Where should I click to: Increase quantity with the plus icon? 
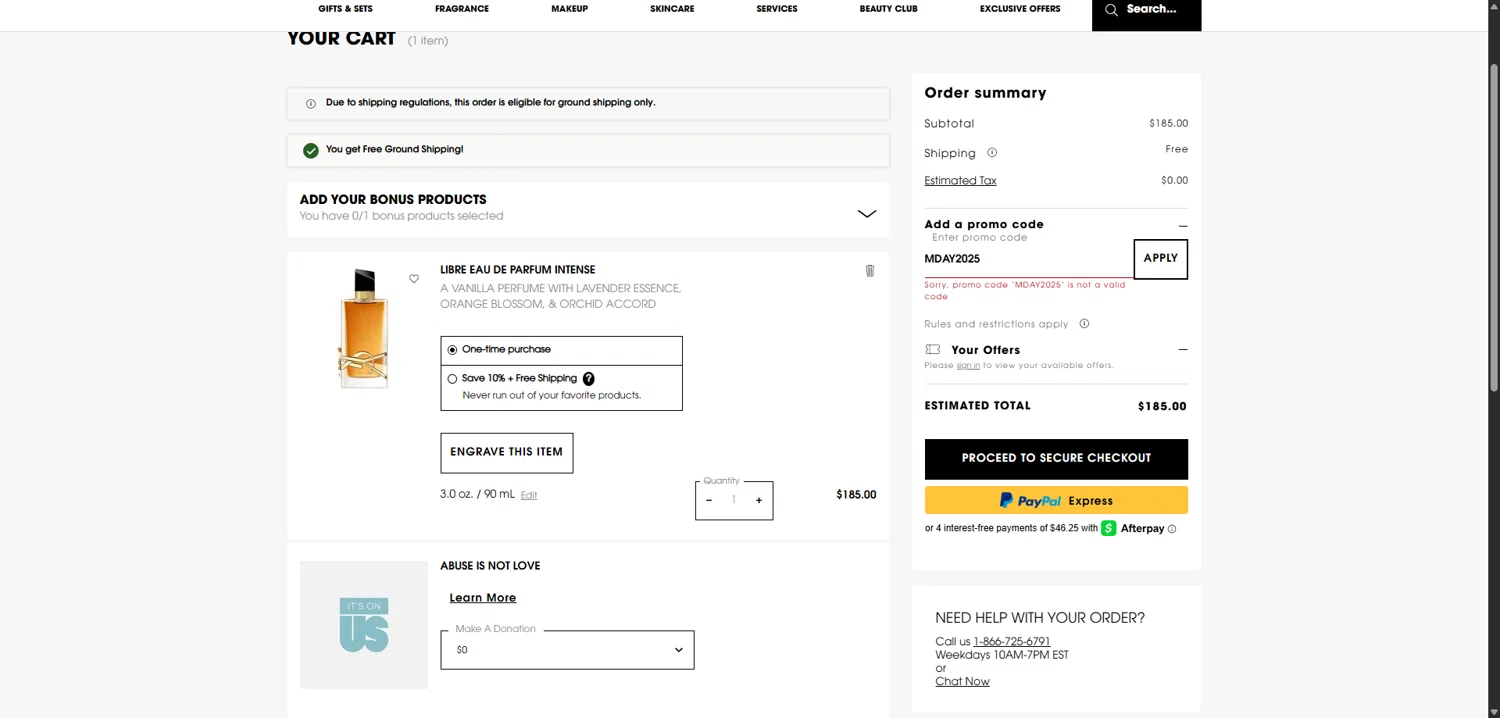tap(759, 500)
